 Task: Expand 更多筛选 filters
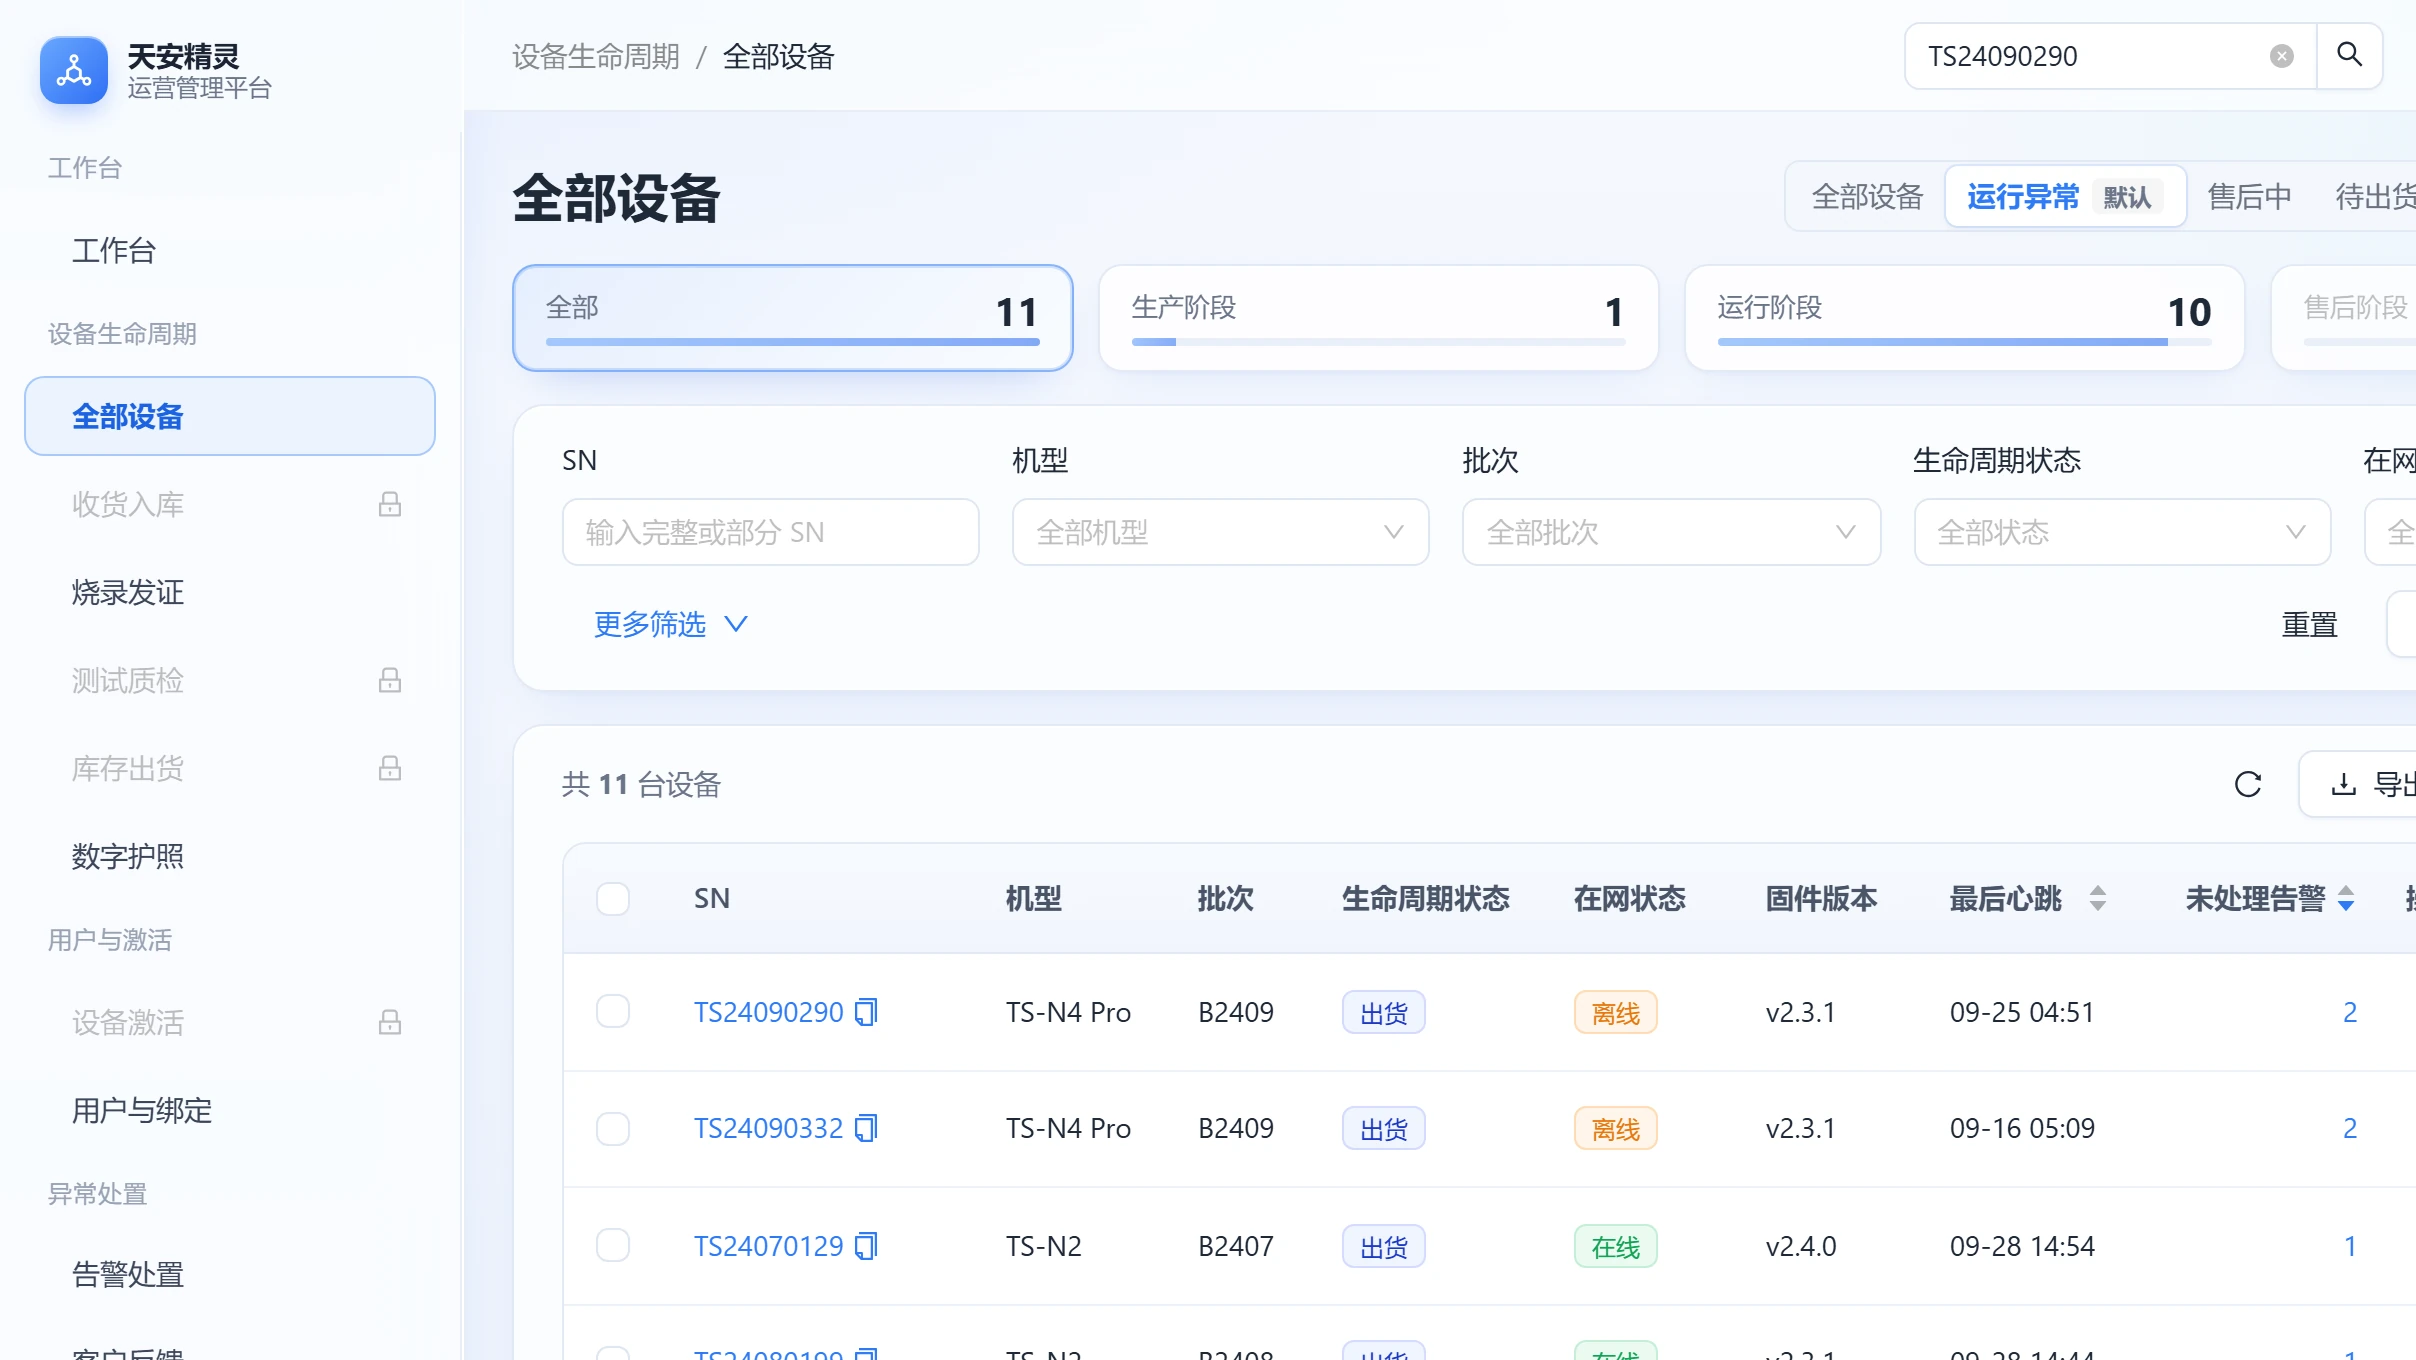tap(670, 624)
